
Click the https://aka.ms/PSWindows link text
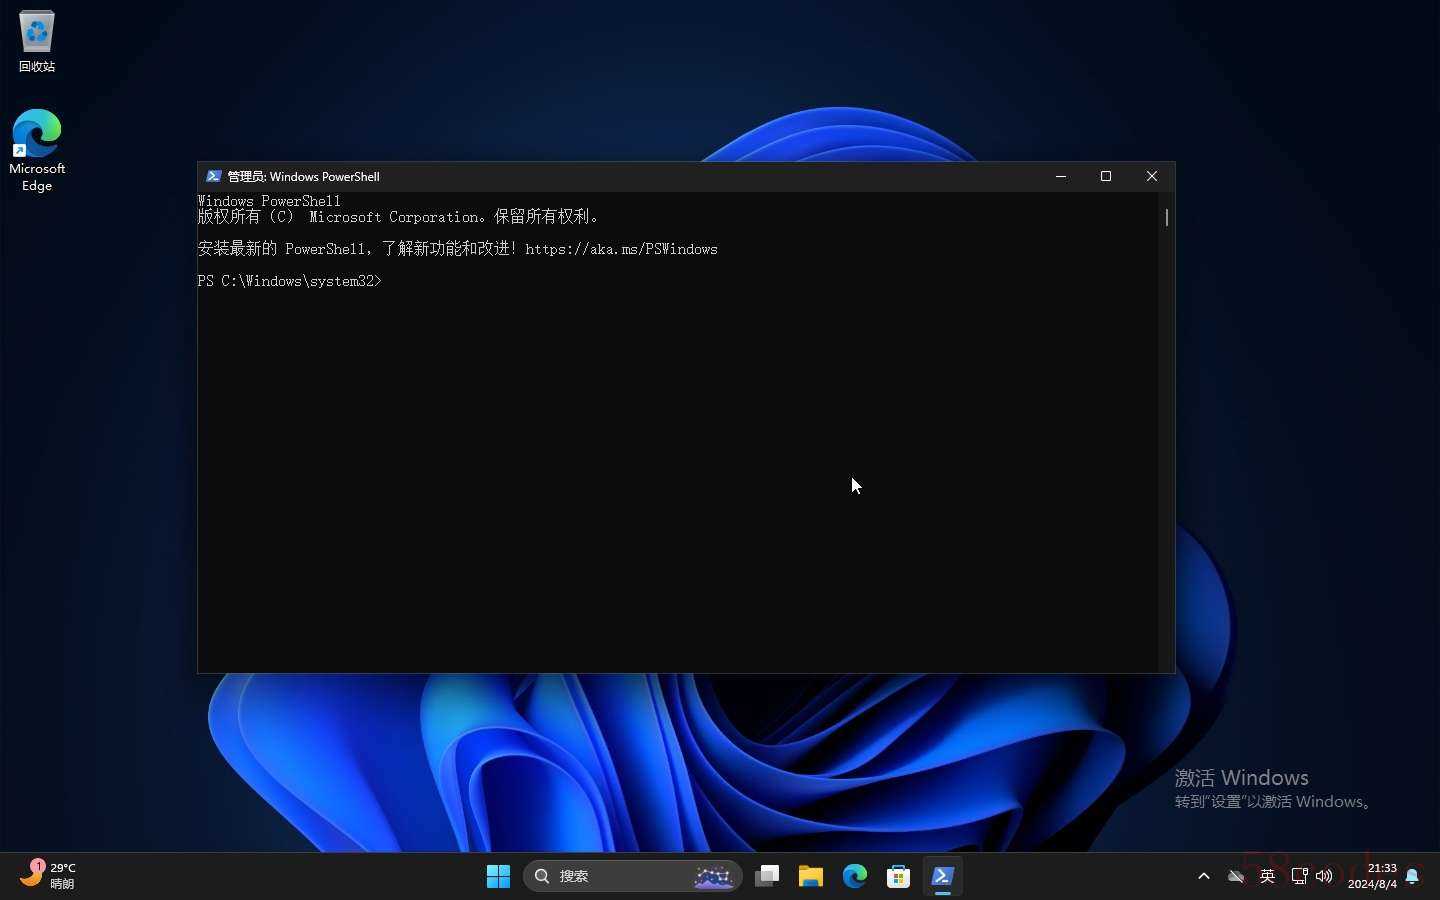(621, 249)
